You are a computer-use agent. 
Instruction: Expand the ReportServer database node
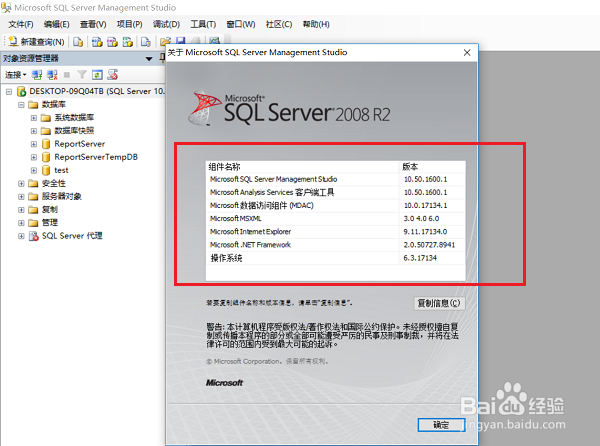click(34, 144)
